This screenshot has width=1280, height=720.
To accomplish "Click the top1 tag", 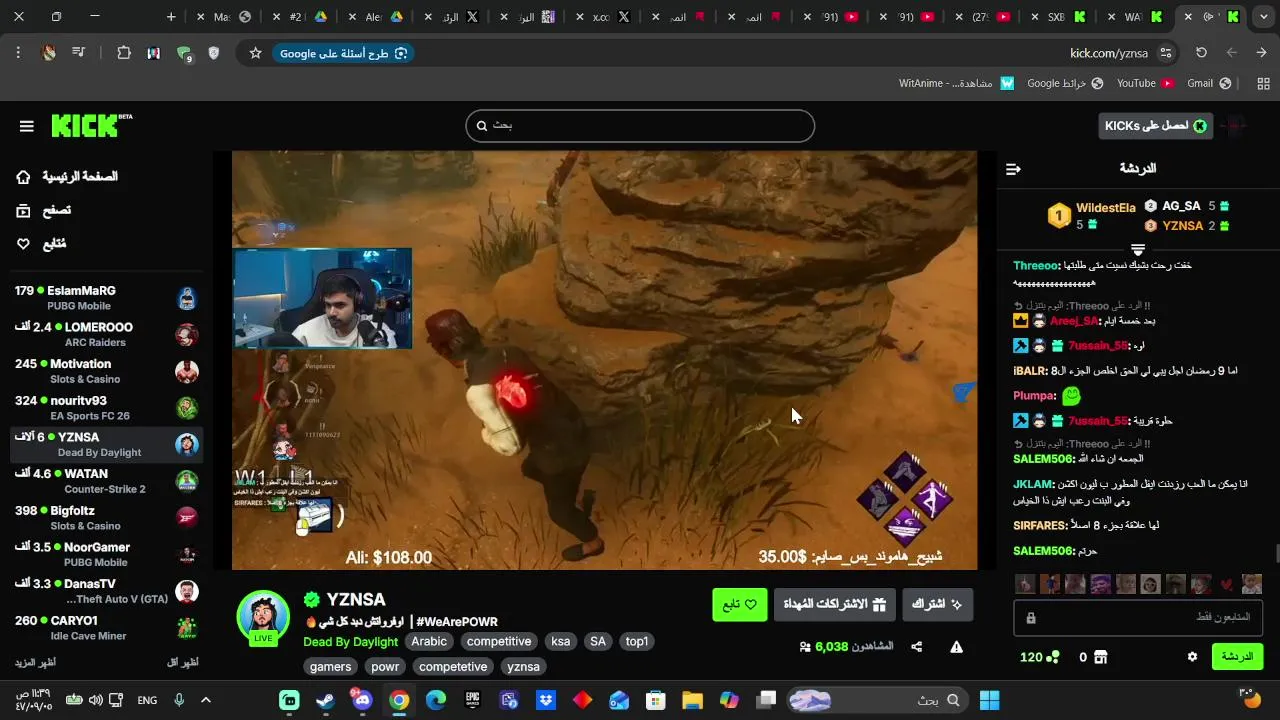I will (x=637, y=642).
